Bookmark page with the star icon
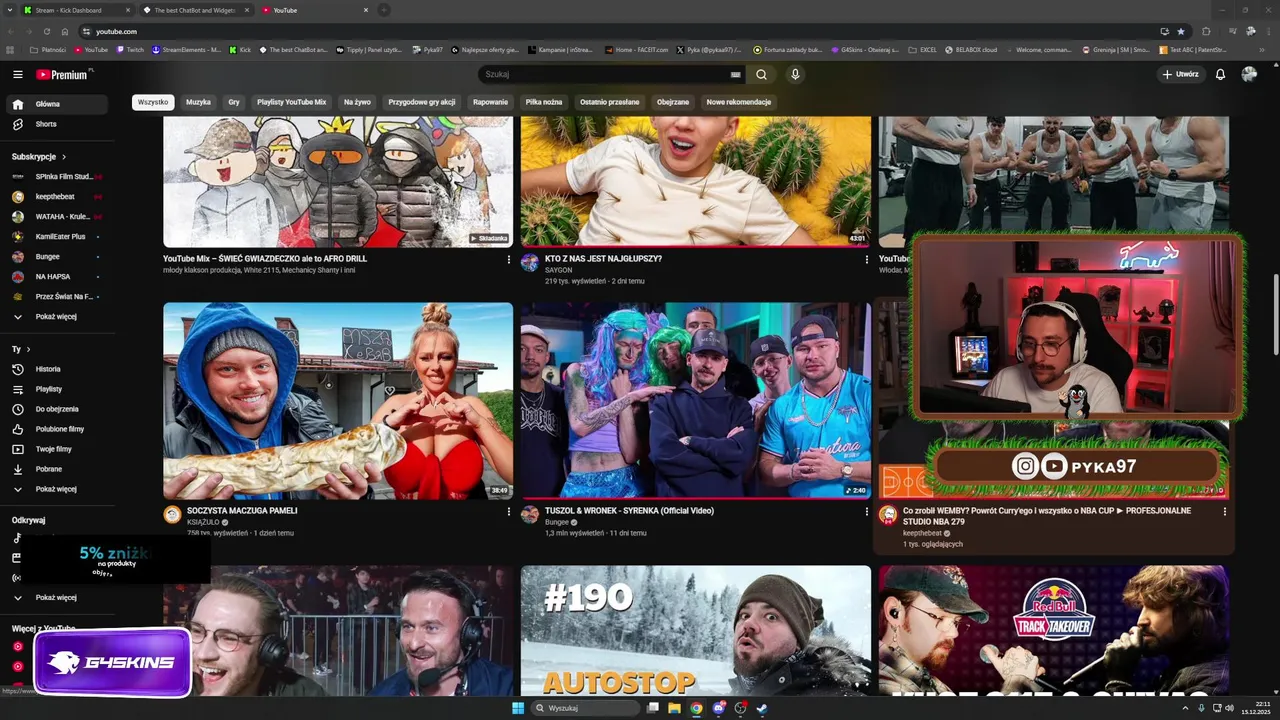The image size is (1280, 720). [x=1181, y=31]
